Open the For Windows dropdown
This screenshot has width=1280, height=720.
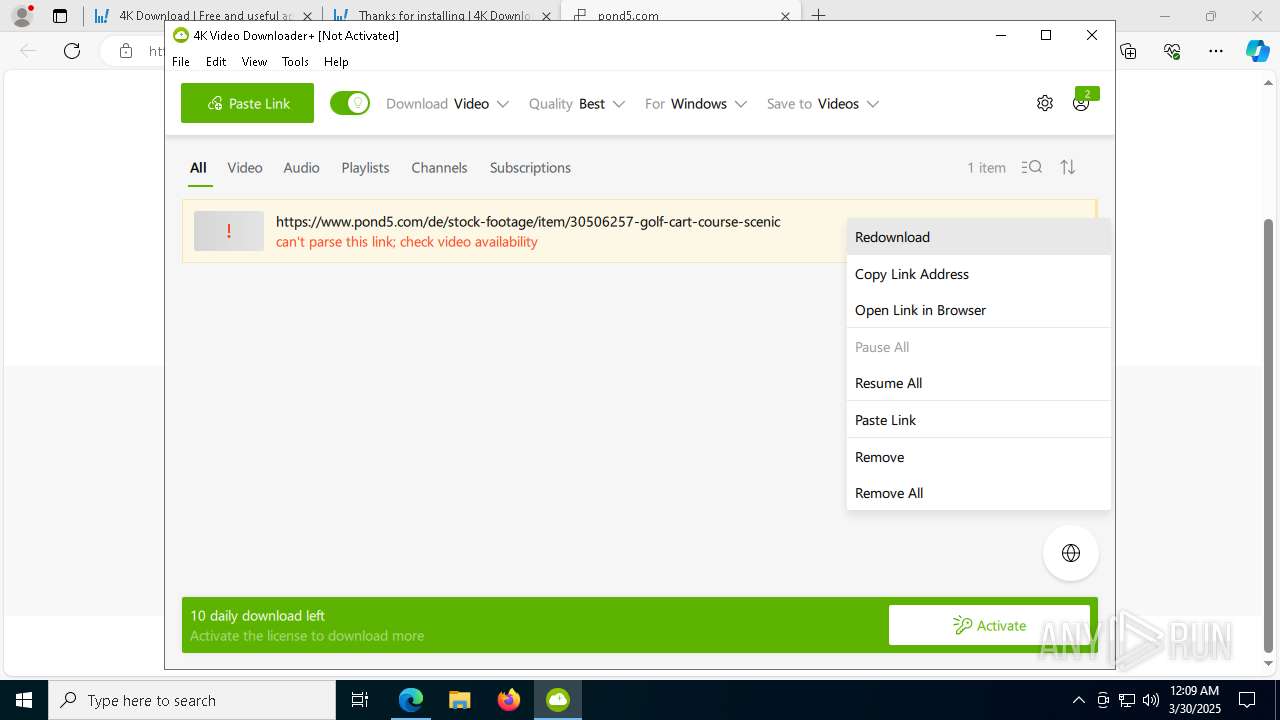[x=696, y=103]
